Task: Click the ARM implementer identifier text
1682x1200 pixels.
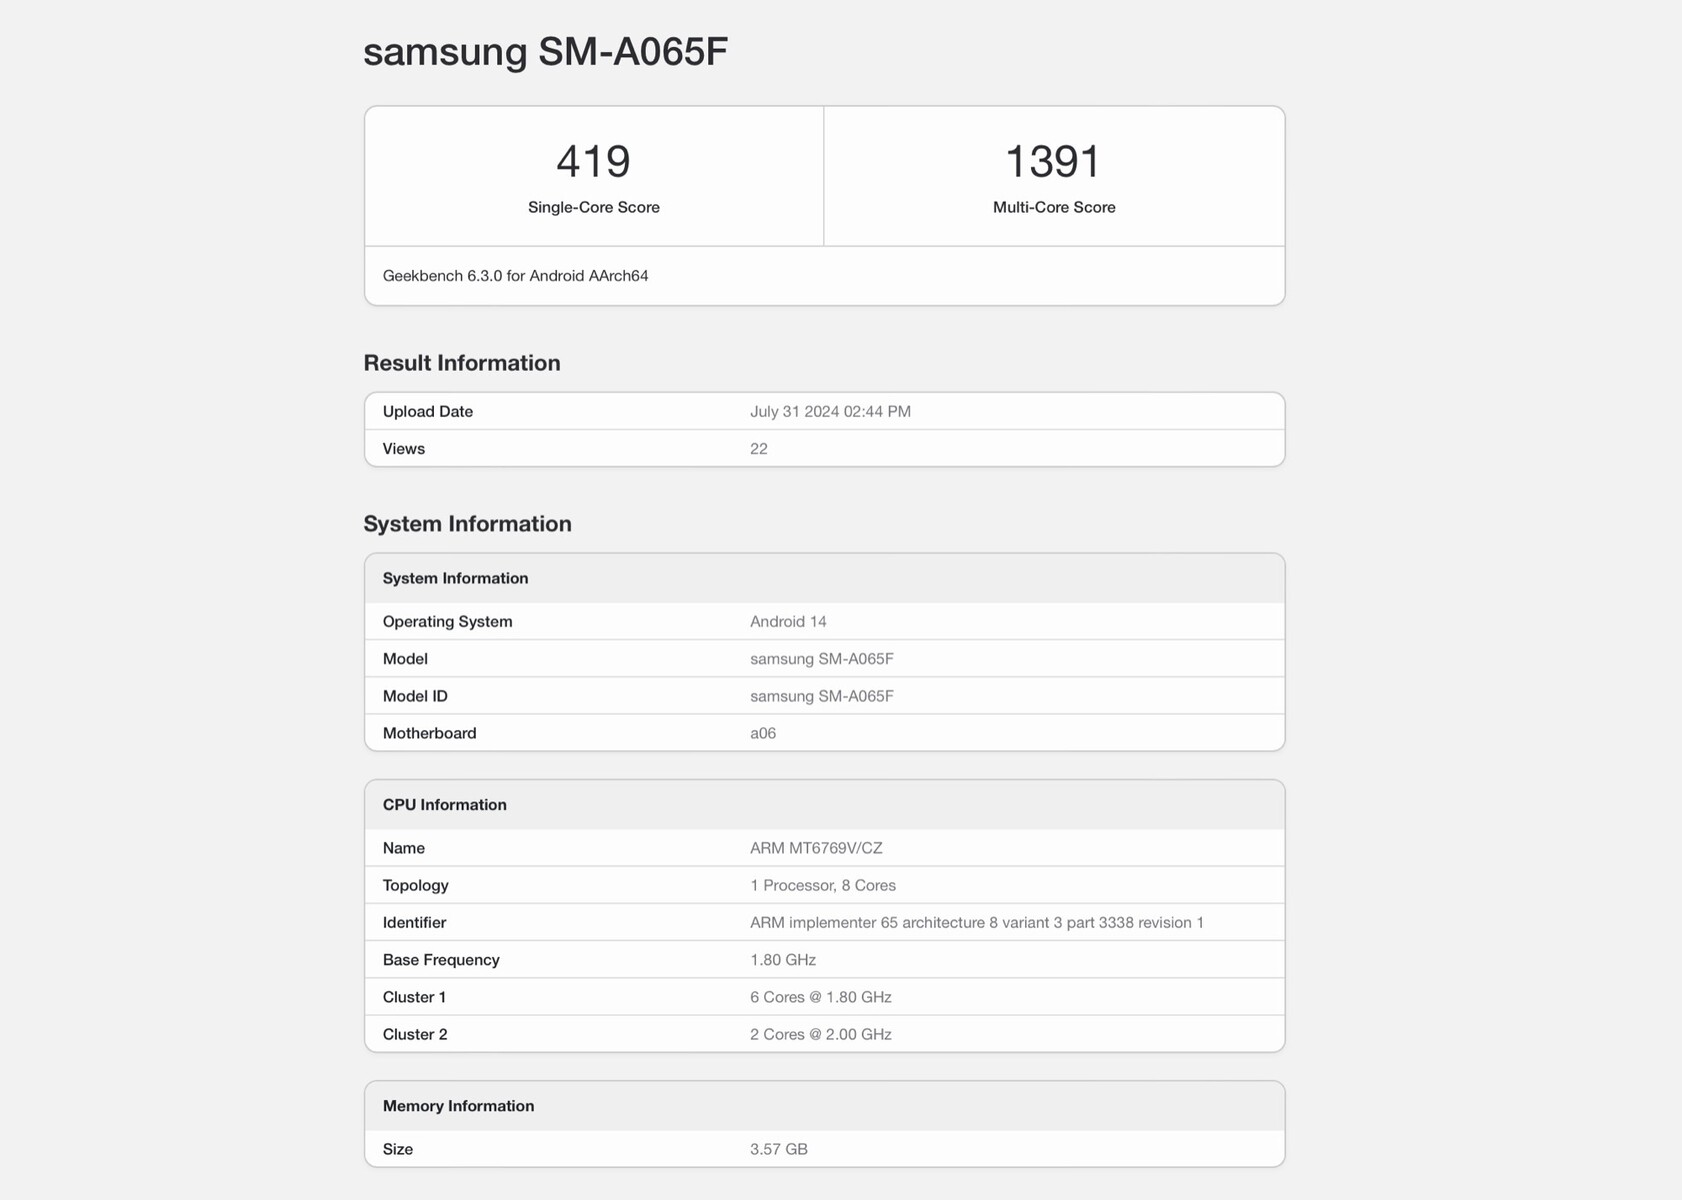Action: click(976, 923)
